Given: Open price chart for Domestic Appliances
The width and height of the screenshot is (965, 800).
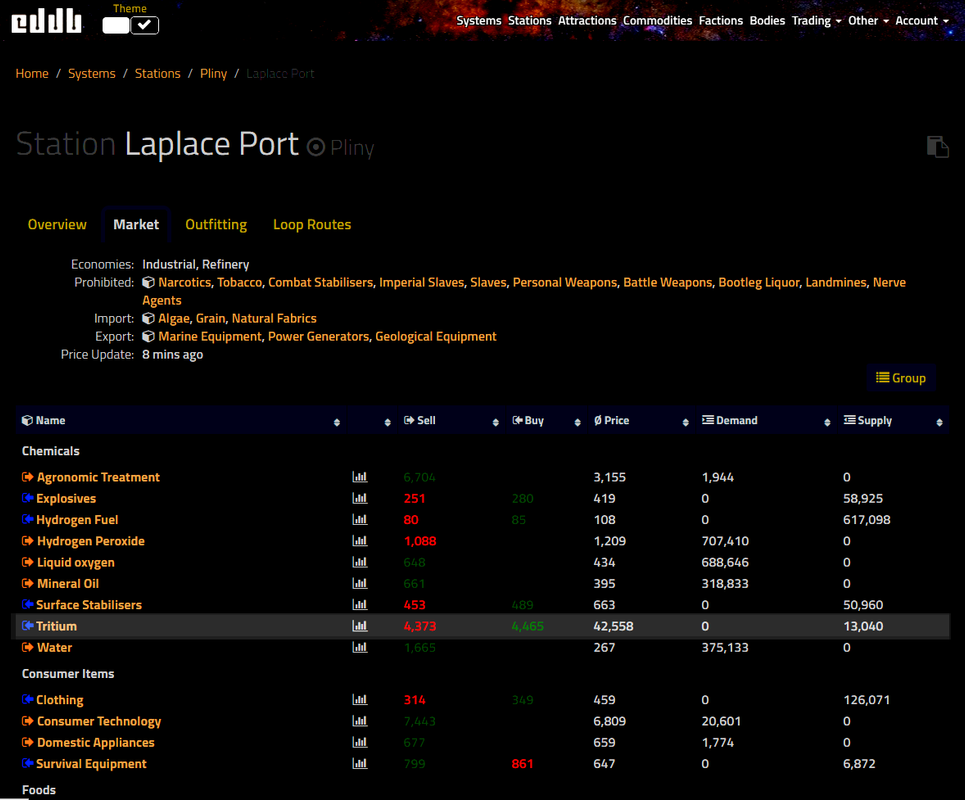Looking at the screenshot, I should click(x=359, y=742).
